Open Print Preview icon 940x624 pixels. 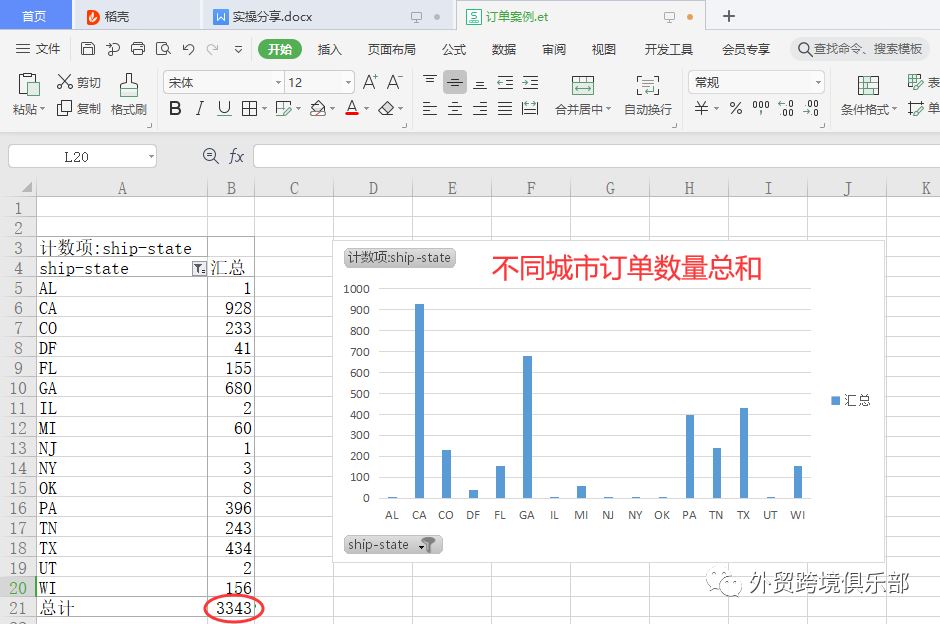[163, 49]
